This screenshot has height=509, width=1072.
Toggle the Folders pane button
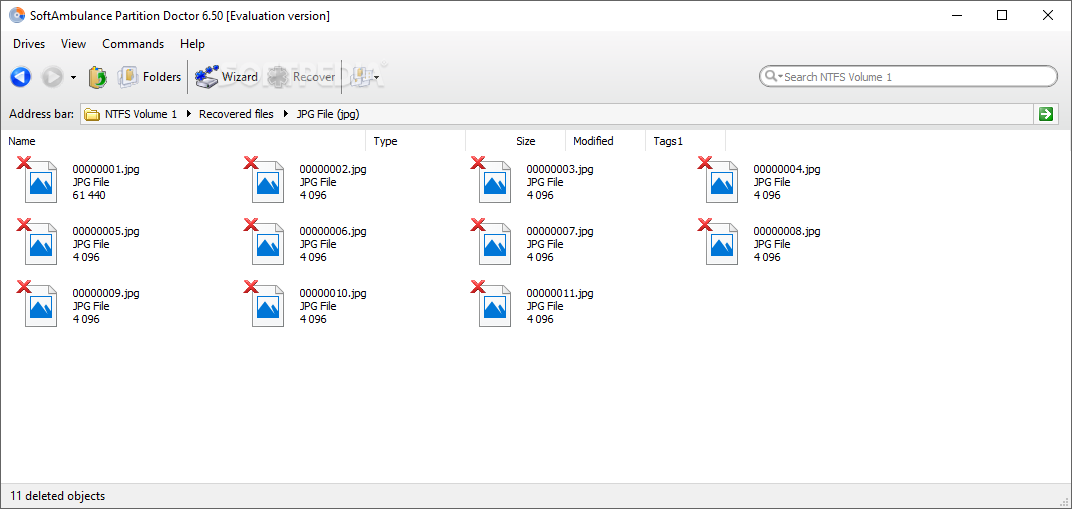click(x=150, y=77)
